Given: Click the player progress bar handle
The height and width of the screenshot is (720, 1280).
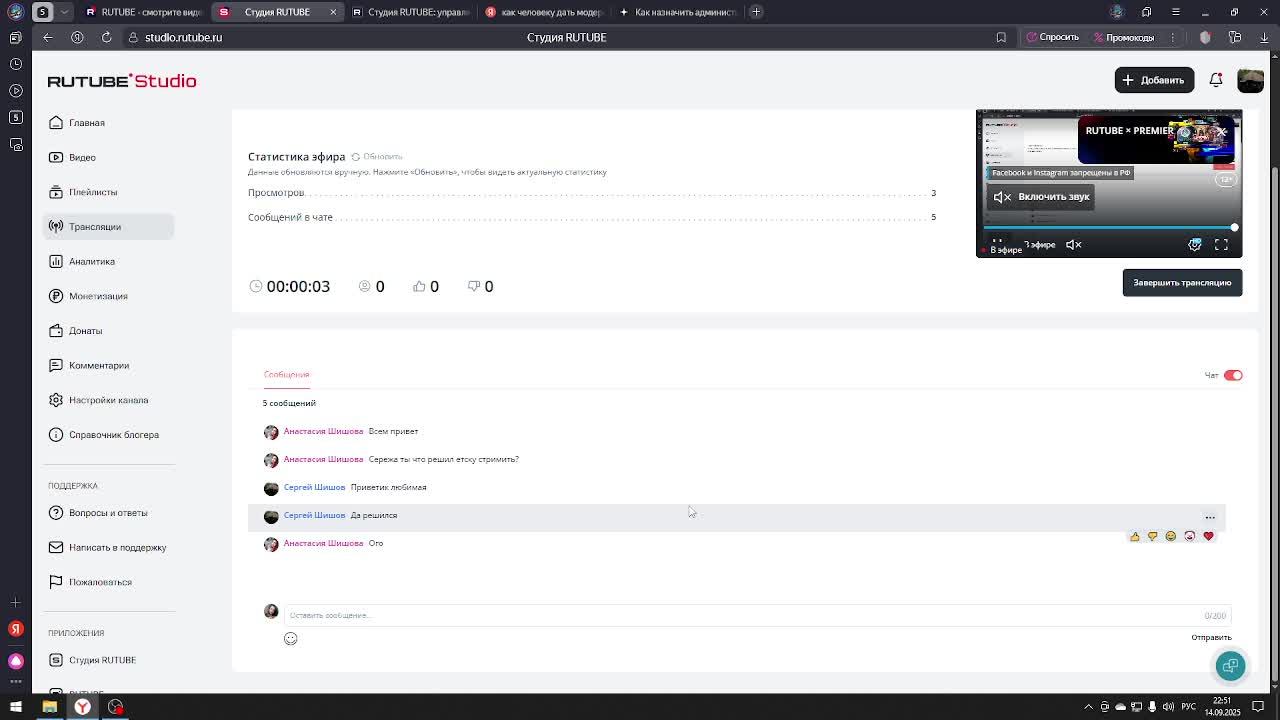Looking at the screenshot, I should 1234,227.
